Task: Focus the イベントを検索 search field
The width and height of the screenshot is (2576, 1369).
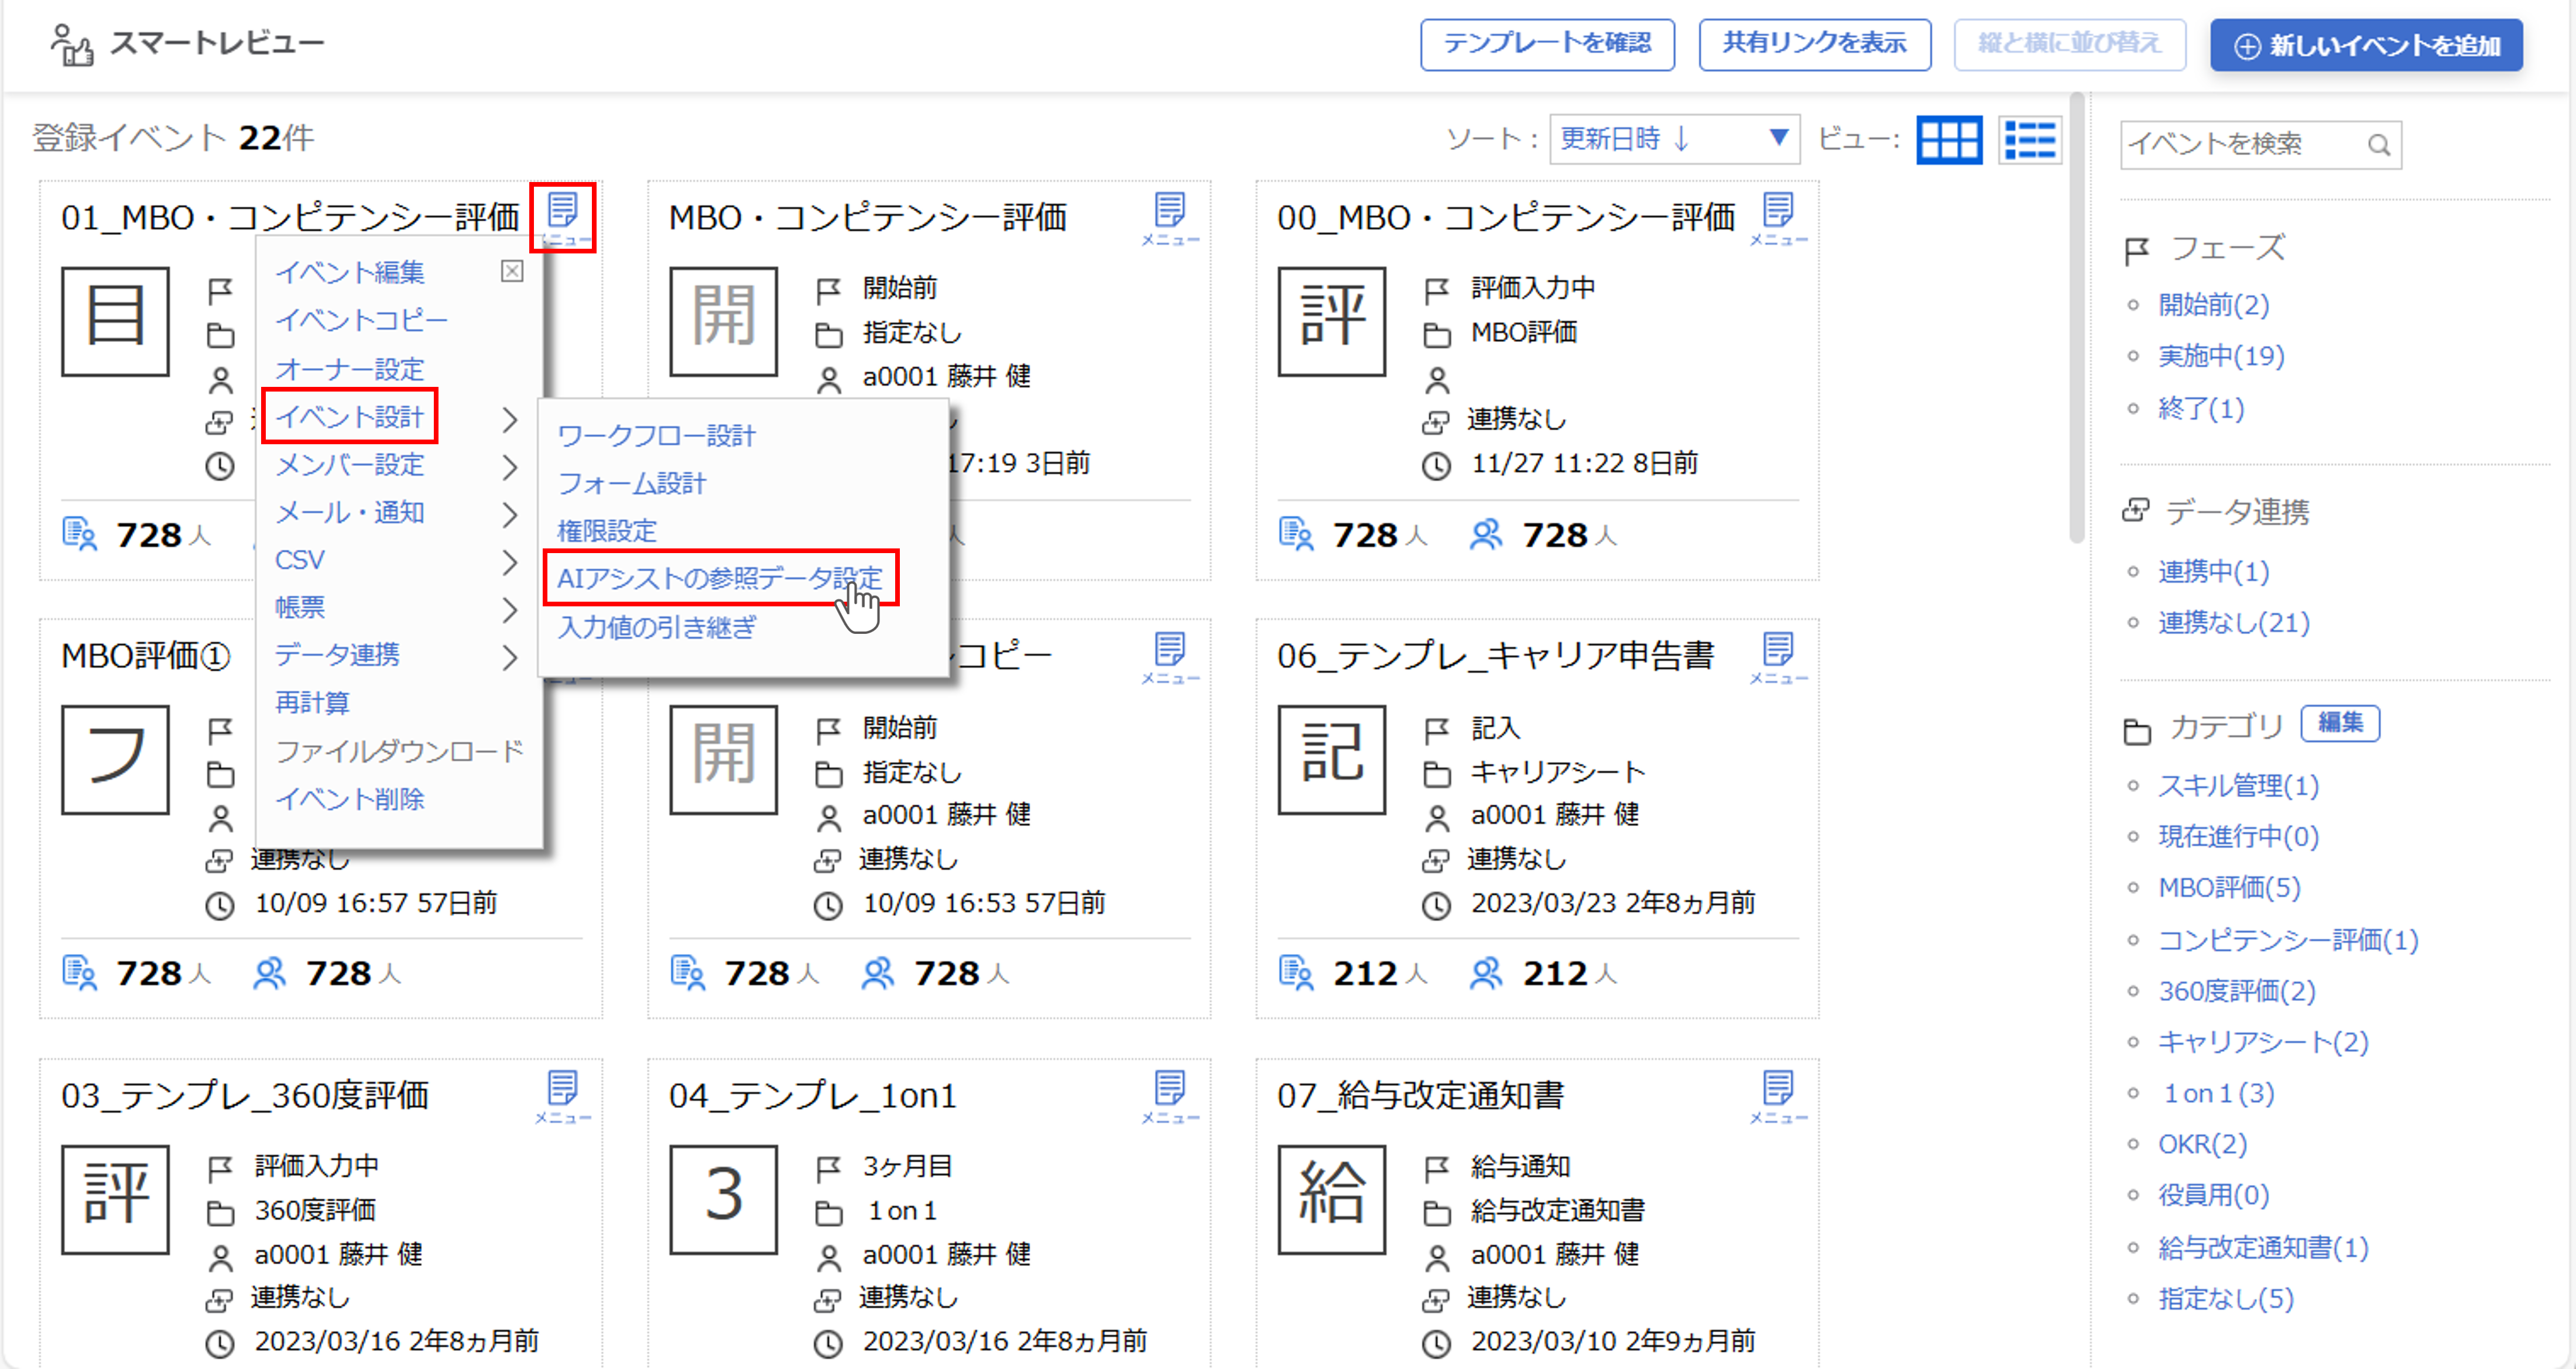Action: [x=2240, y=145]
